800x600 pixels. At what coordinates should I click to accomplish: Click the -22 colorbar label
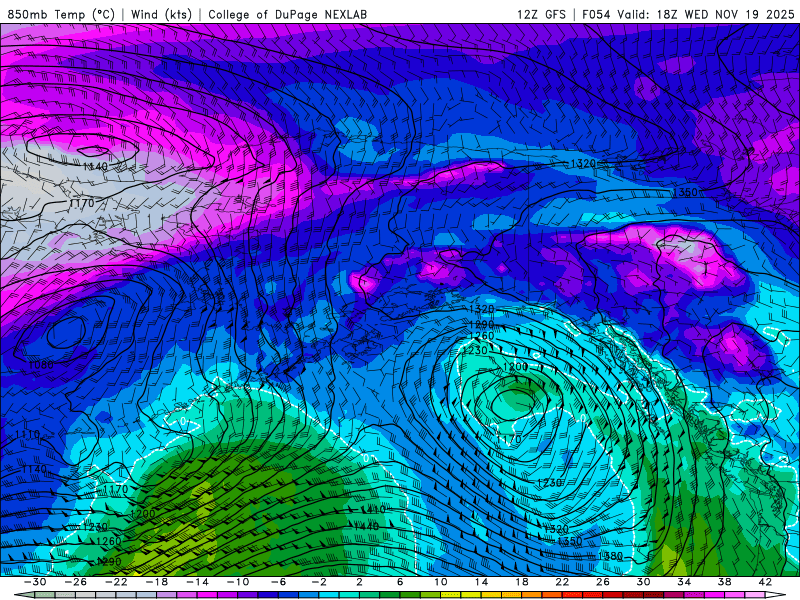click(116, 582)
